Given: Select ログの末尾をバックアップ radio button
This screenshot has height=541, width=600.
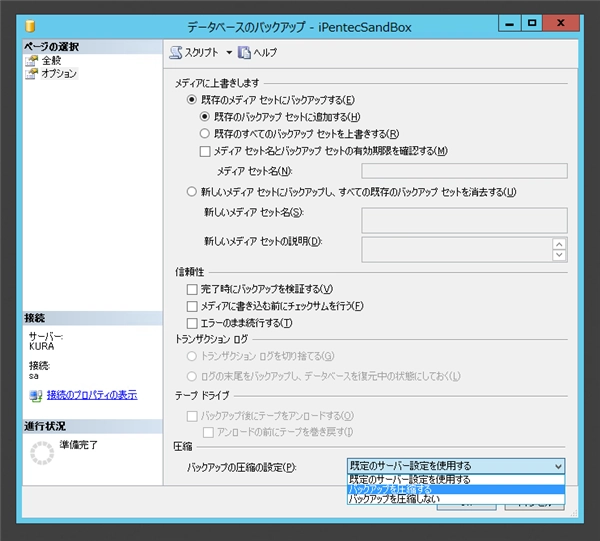Looking at the screenshot, I should click(x=191, y=376).
